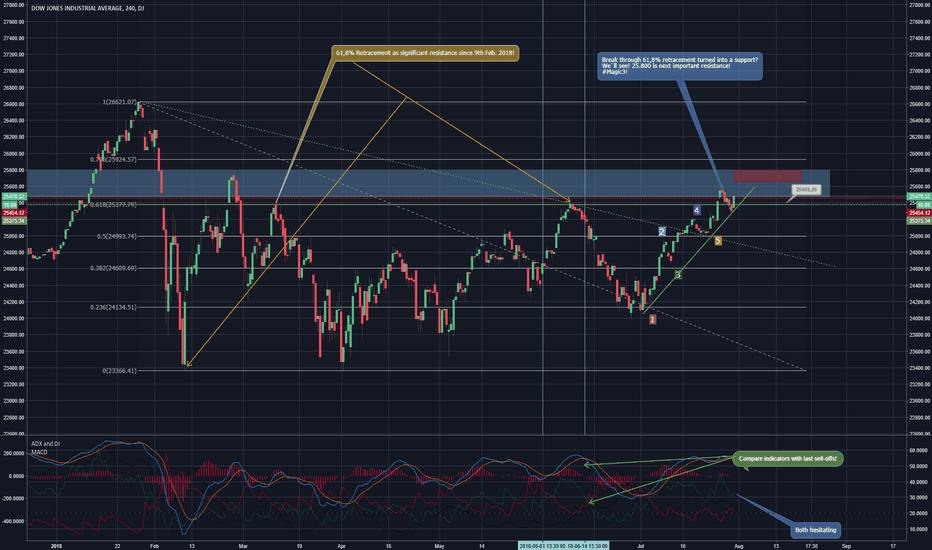932x550 pixels.
Task: Click the green Compare indicators with last sell-offs callout
Action: pos(788,458)
